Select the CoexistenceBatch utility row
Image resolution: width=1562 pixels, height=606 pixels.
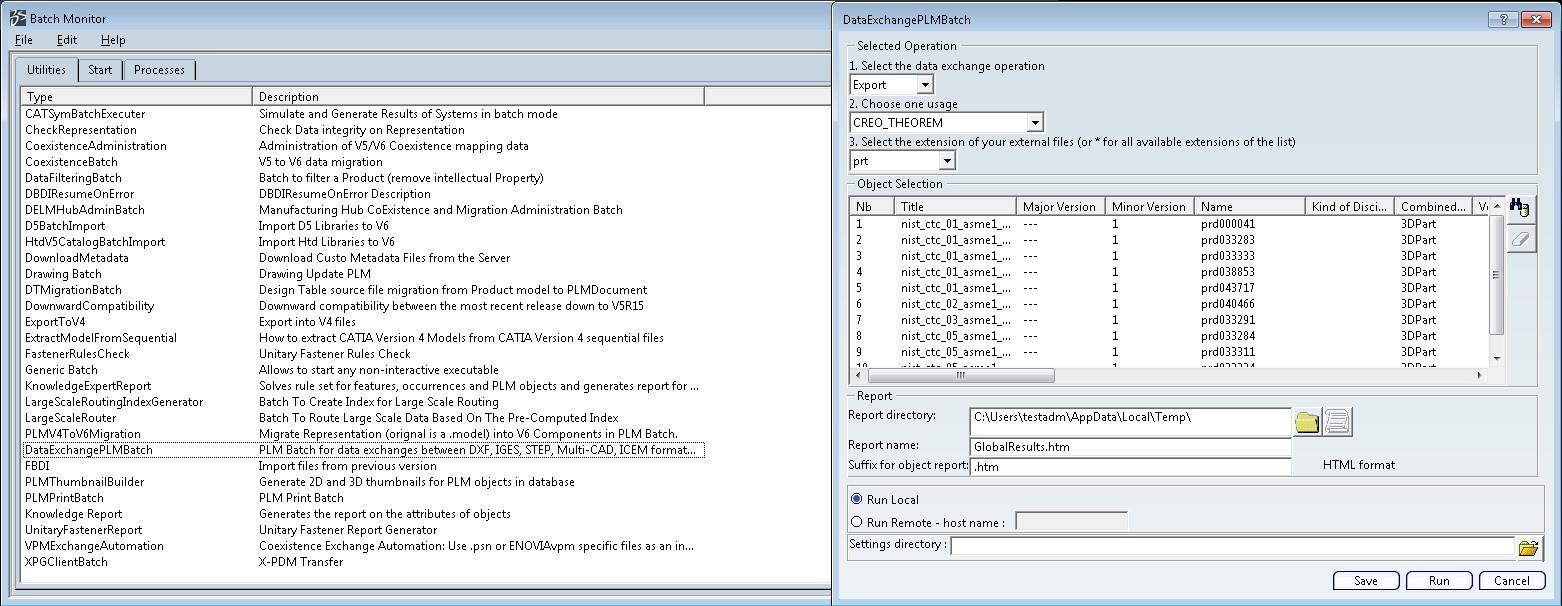(x=363, y=162)
